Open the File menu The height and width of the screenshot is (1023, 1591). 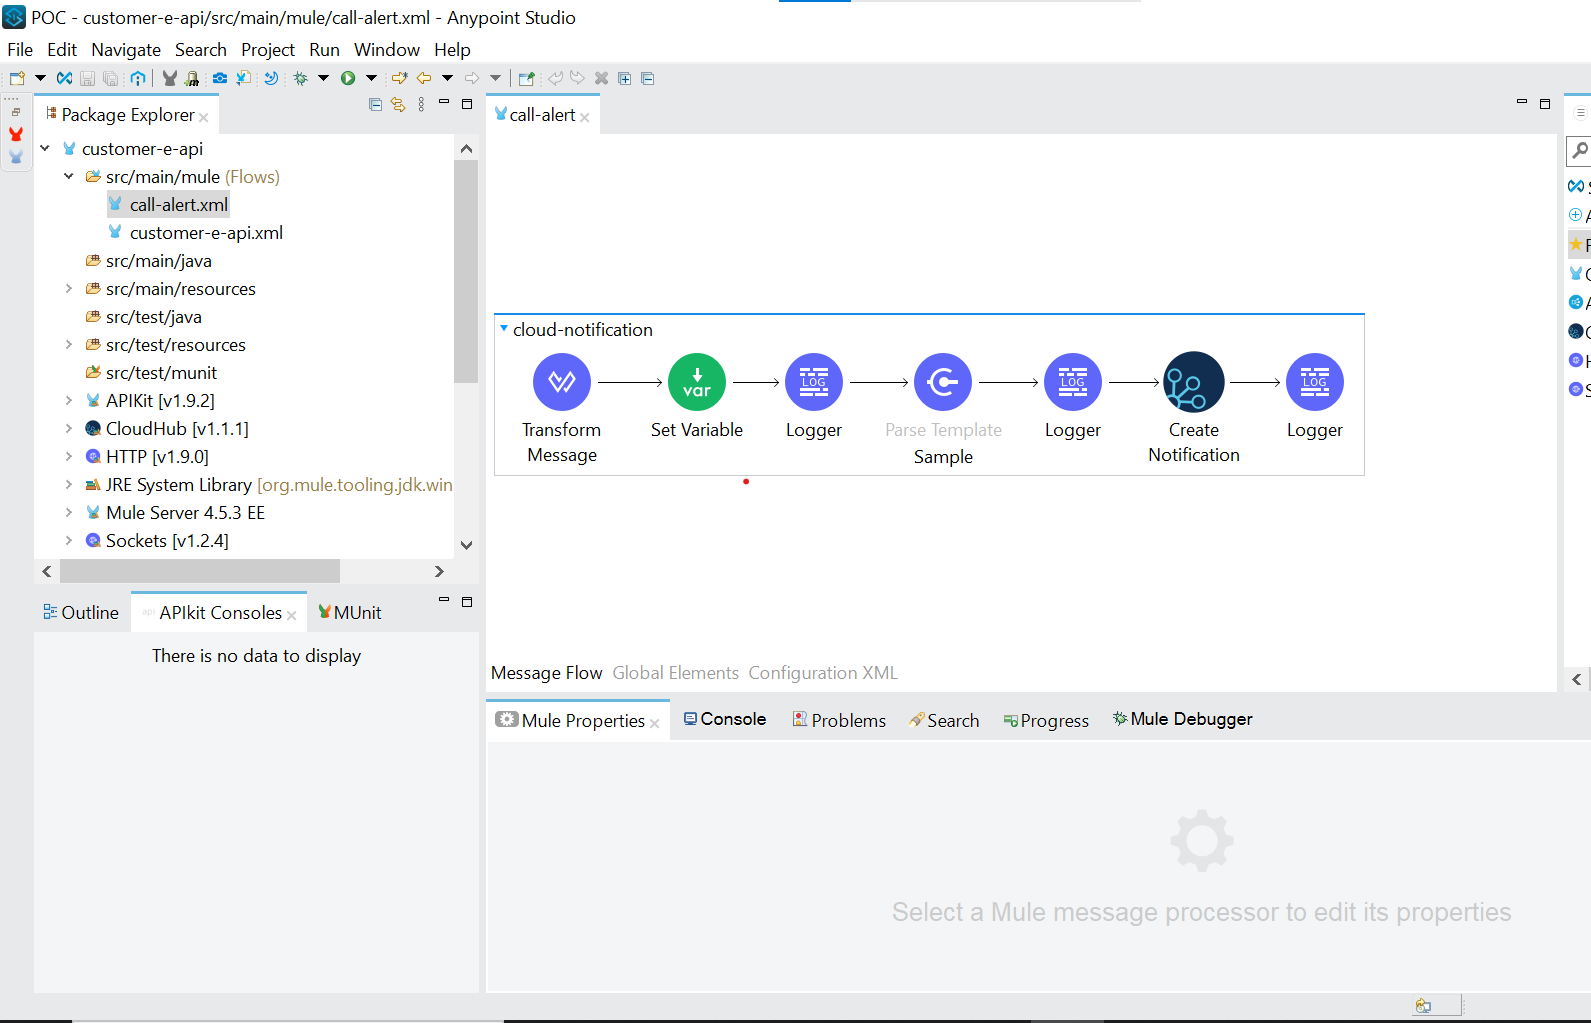pos(20,50)
